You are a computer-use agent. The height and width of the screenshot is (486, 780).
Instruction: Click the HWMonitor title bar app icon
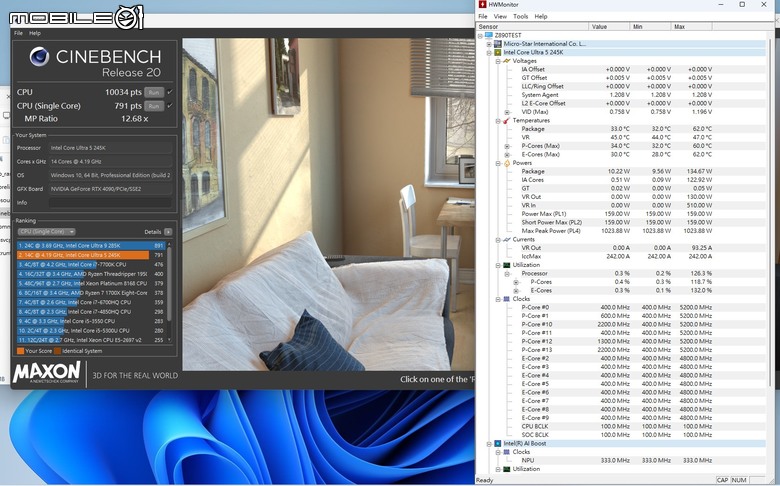pyautogui.click(x=483, y=4)
